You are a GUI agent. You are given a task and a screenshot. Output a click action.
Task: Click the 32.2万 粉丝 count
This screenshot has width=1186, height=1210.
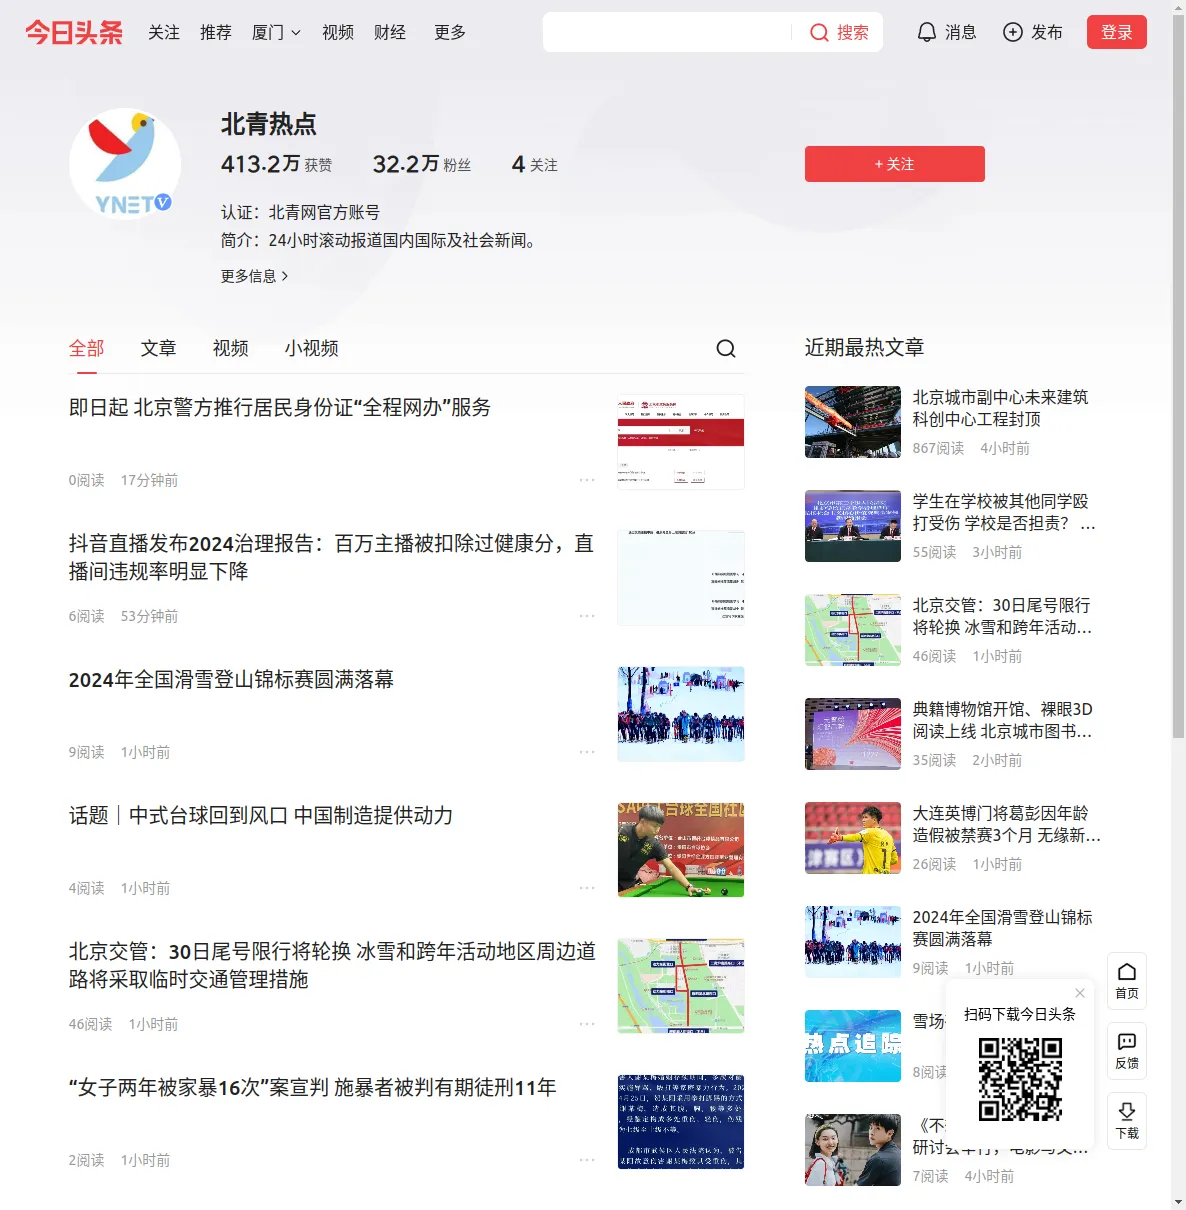(x=421, y=164)
